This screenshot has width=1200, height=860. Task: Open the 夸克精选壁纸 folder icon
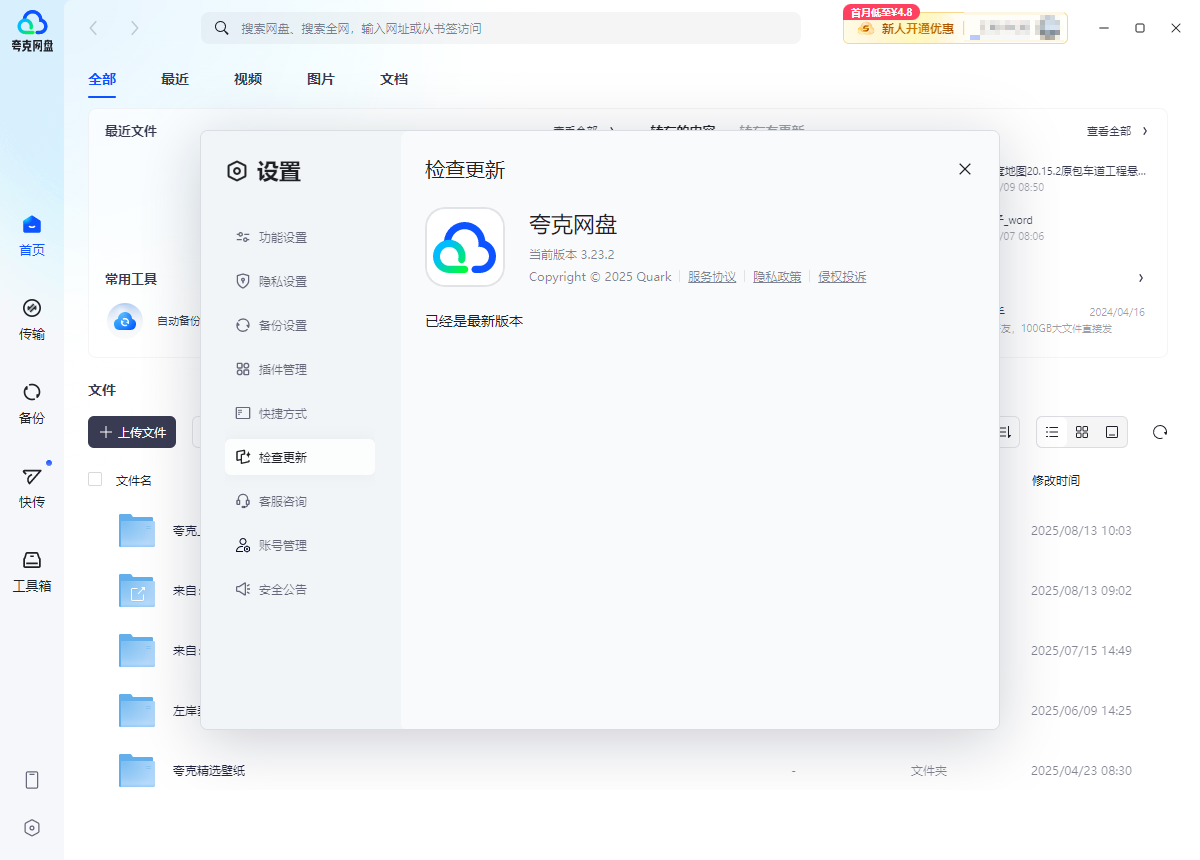tap(137, 770)
